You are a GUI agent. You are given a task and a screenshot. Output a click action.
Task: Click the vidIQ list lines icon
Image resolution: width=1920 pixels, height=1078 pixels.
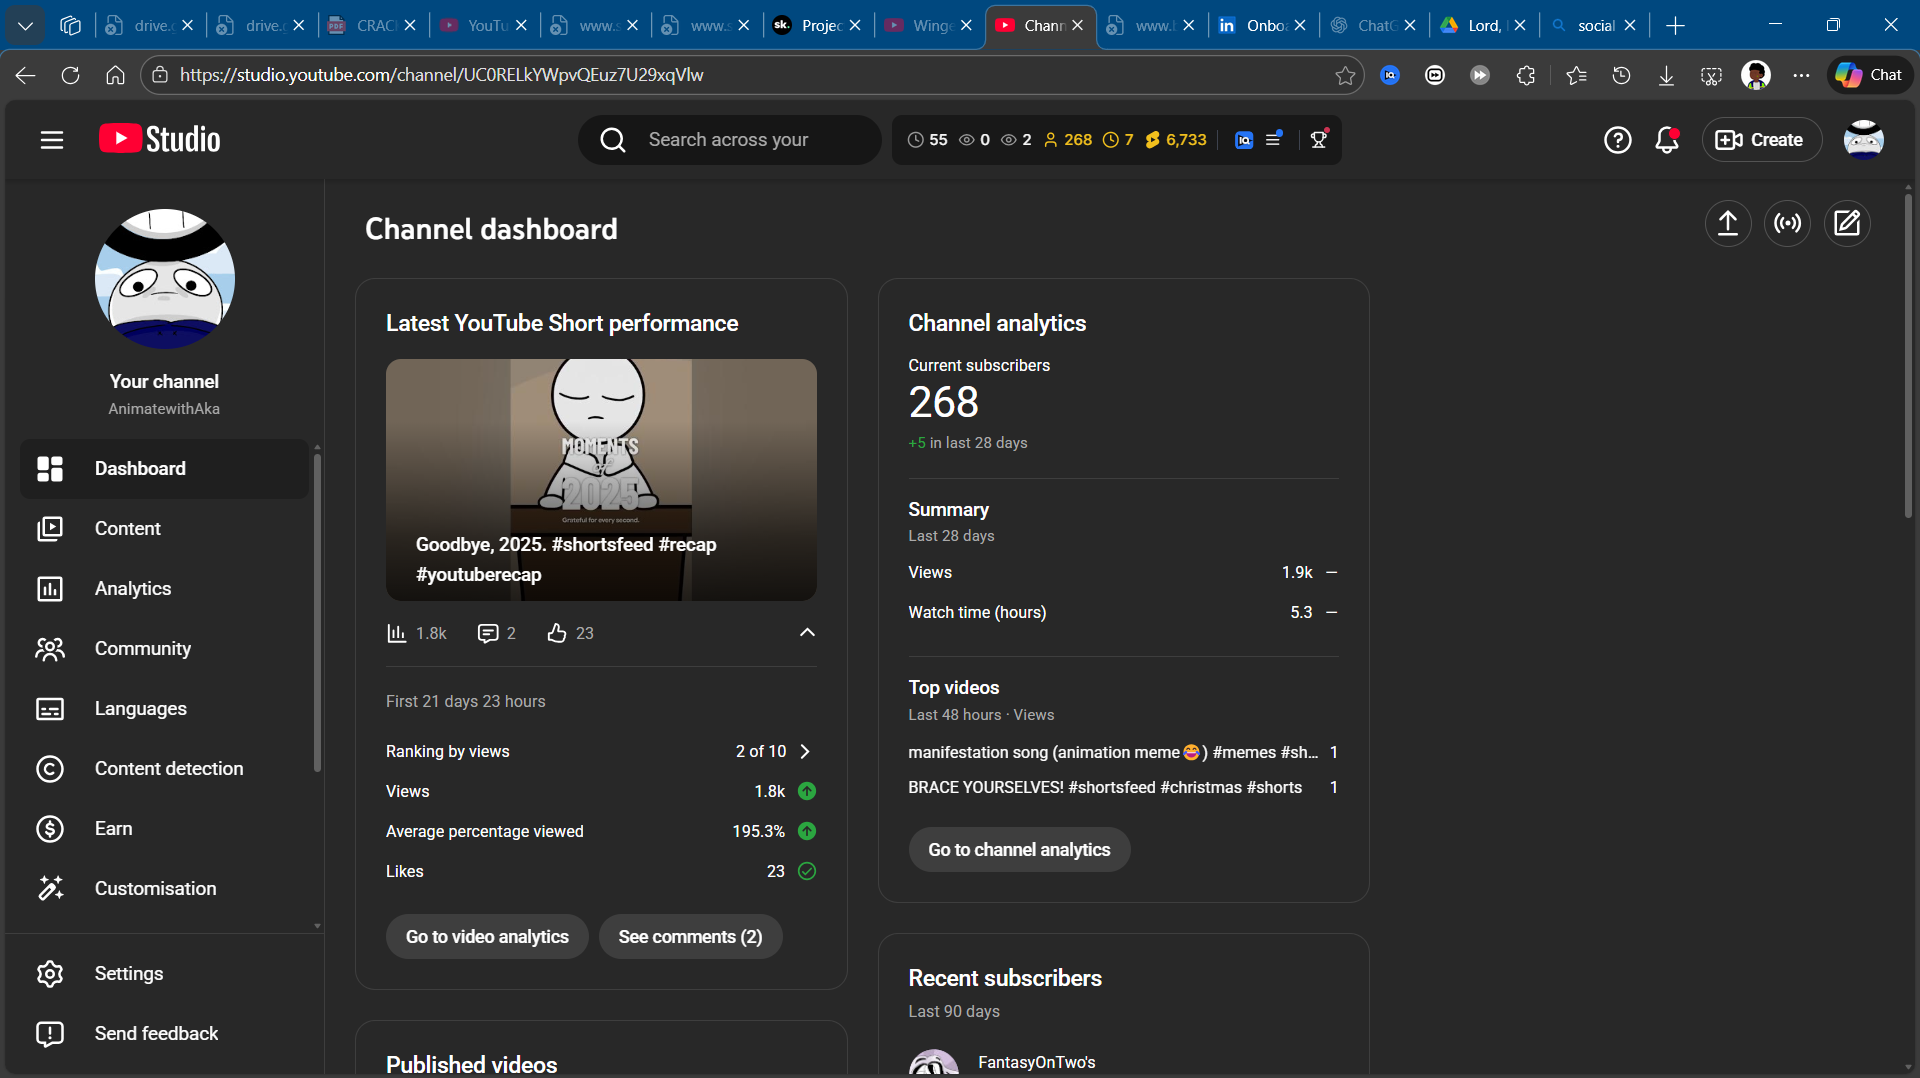[x=1274, y=140]
